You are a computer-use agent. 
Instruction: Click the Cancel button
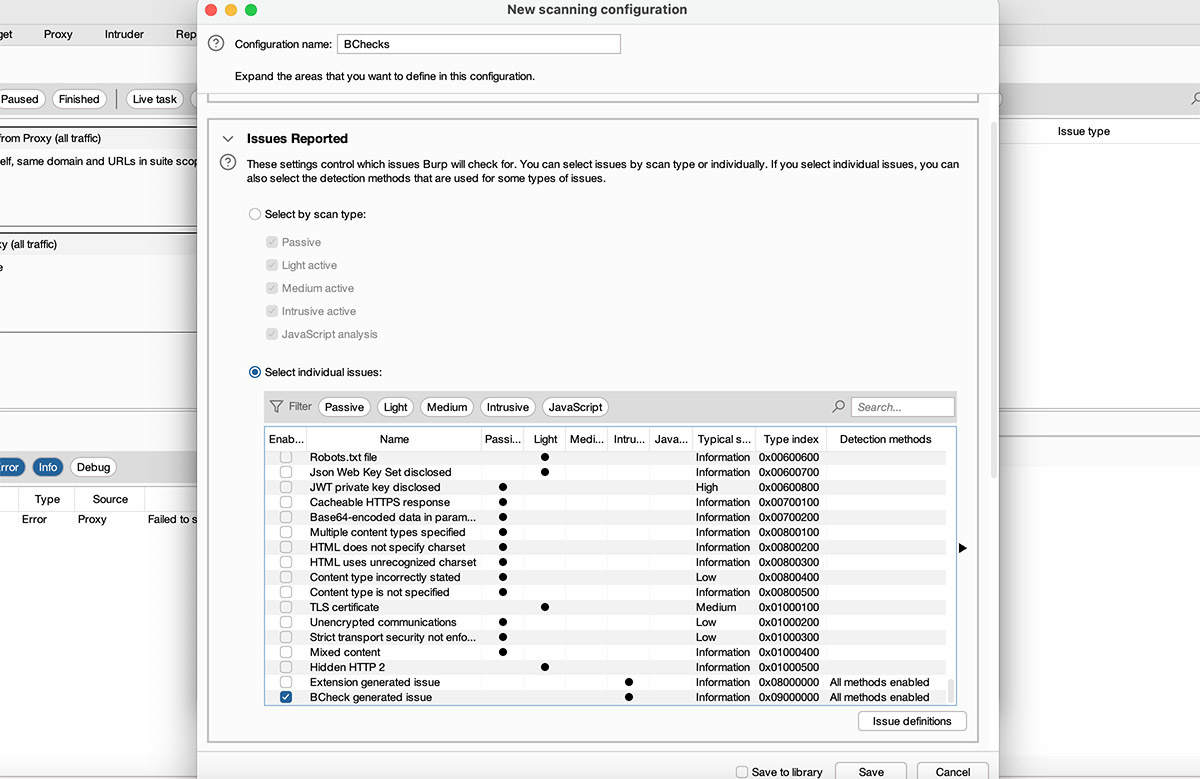tap(952, 771)
